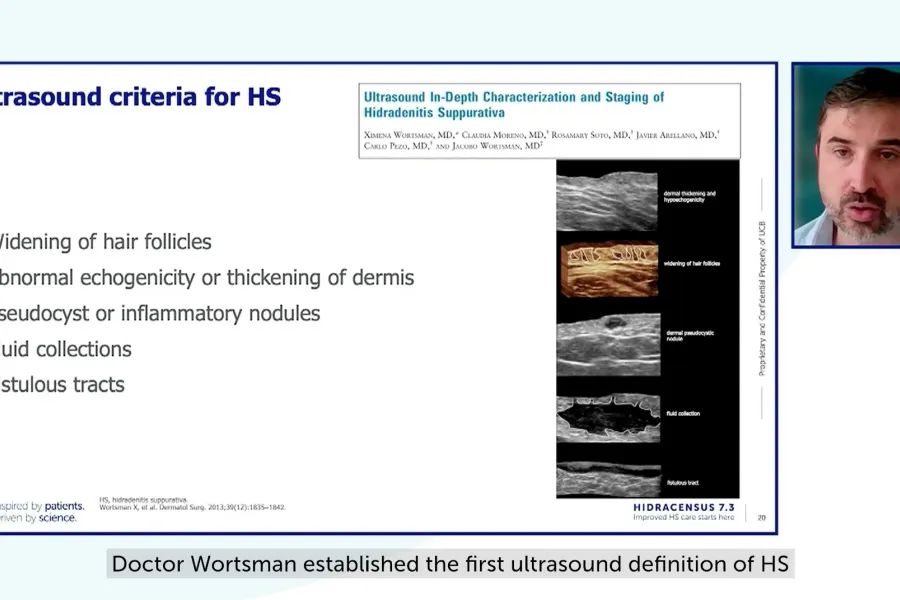Click the white image caption 'fistulous tract'
Image resolution: width=900 pixels, height=600 pixels.
click(x=683, y=483)
